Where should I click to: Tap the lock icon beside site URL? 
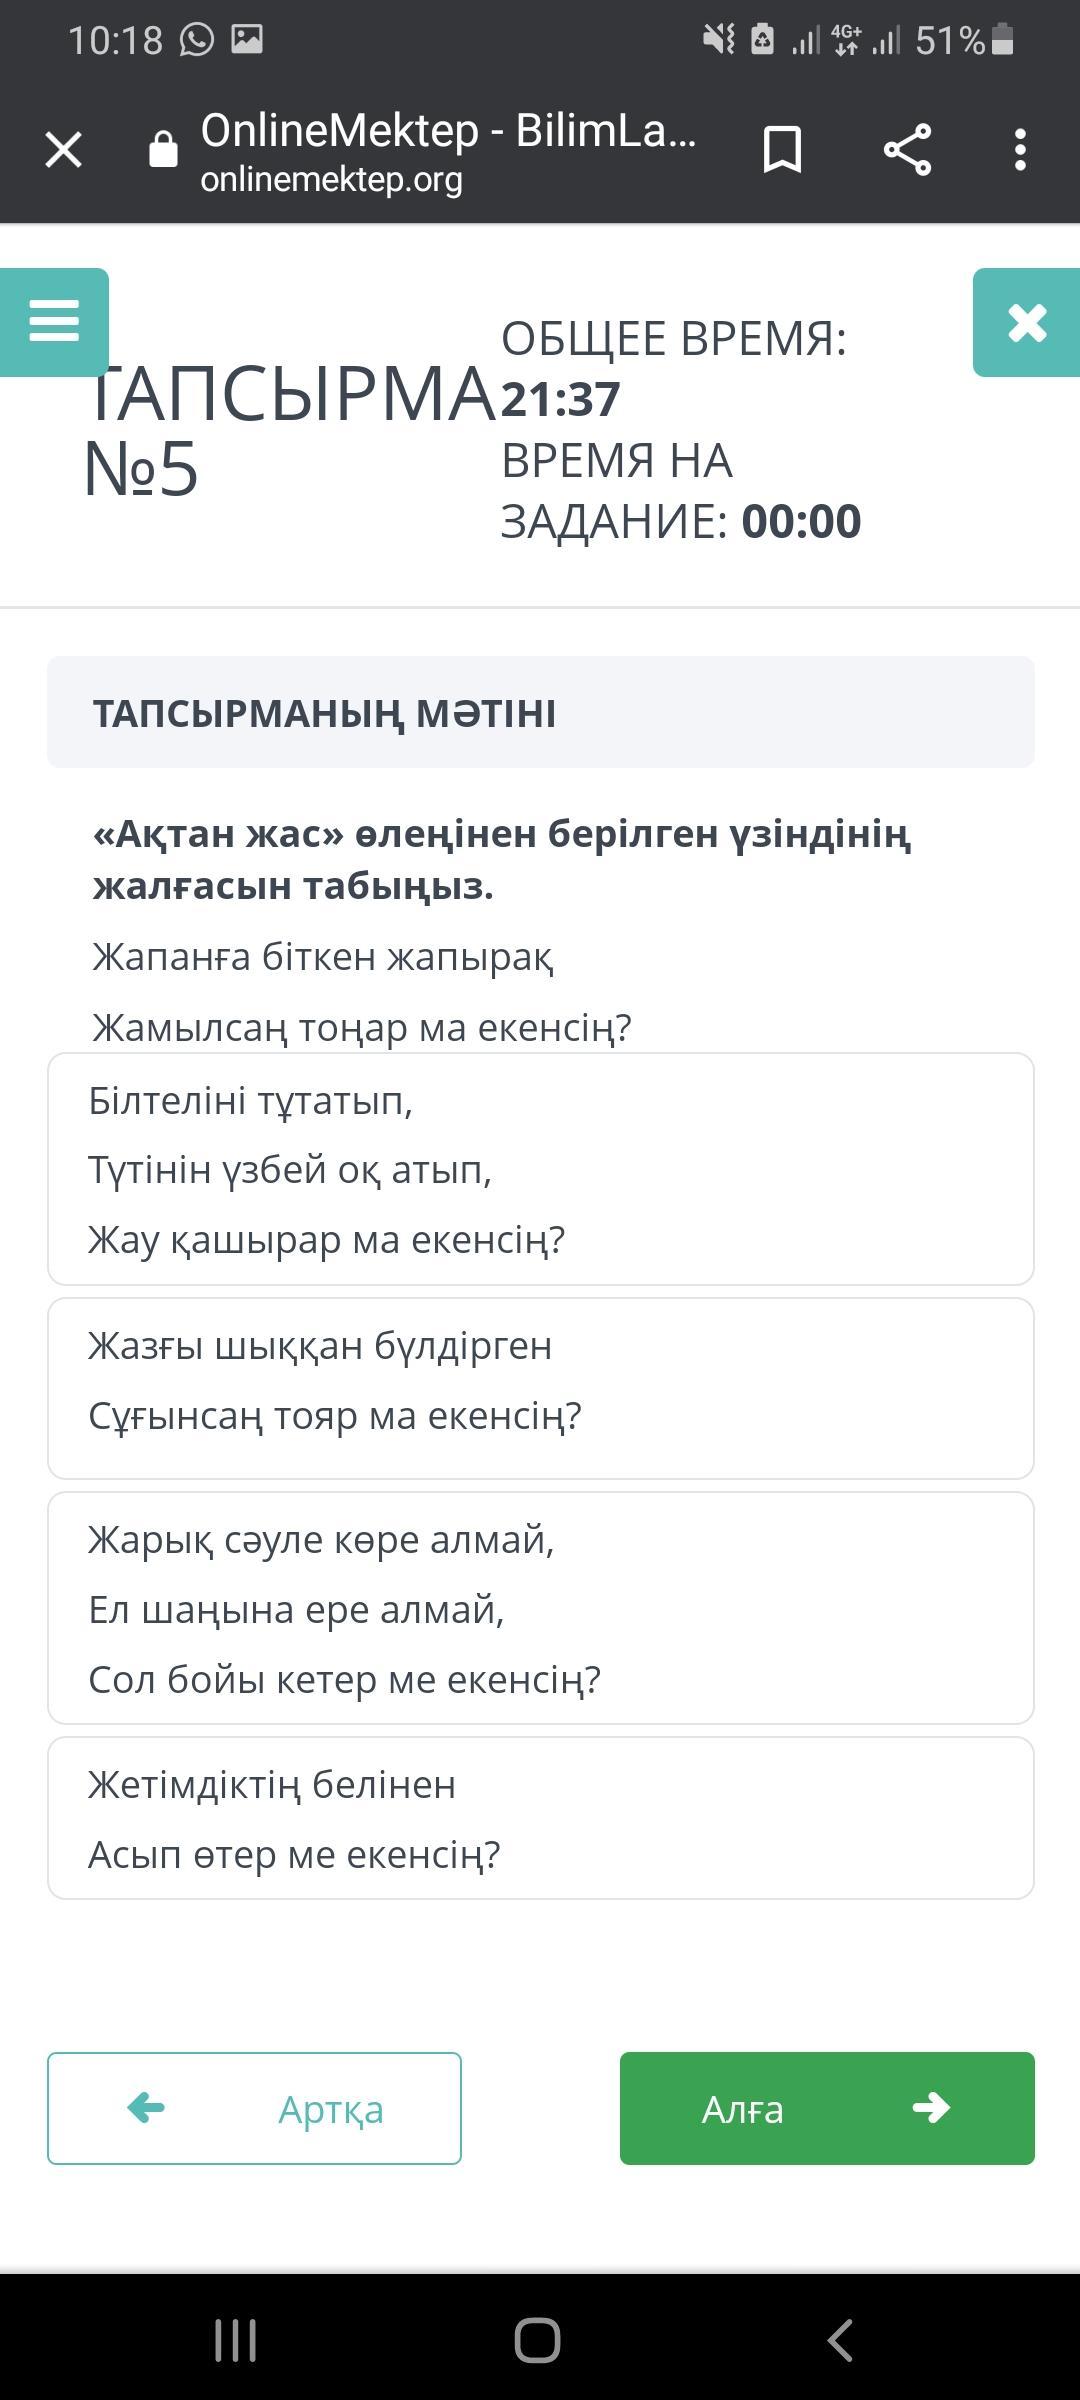tap(163, 150)
